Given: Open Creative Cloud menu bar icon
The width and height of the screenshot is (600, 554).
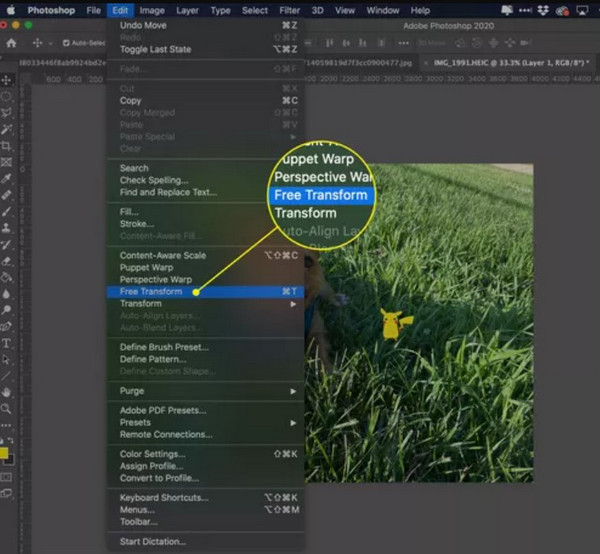Looking at the screenshot, I should [562, 11].
